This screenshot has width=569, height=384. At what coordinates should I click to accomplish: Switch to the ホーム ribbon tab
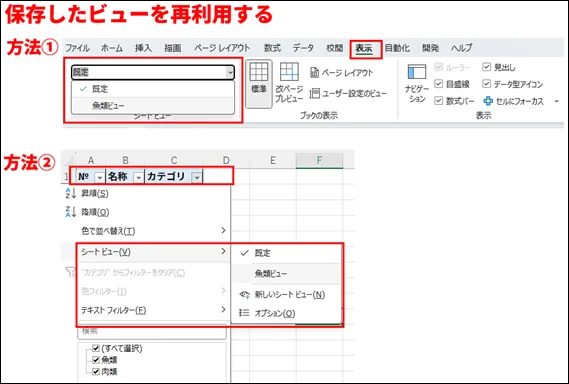point(112,48)
